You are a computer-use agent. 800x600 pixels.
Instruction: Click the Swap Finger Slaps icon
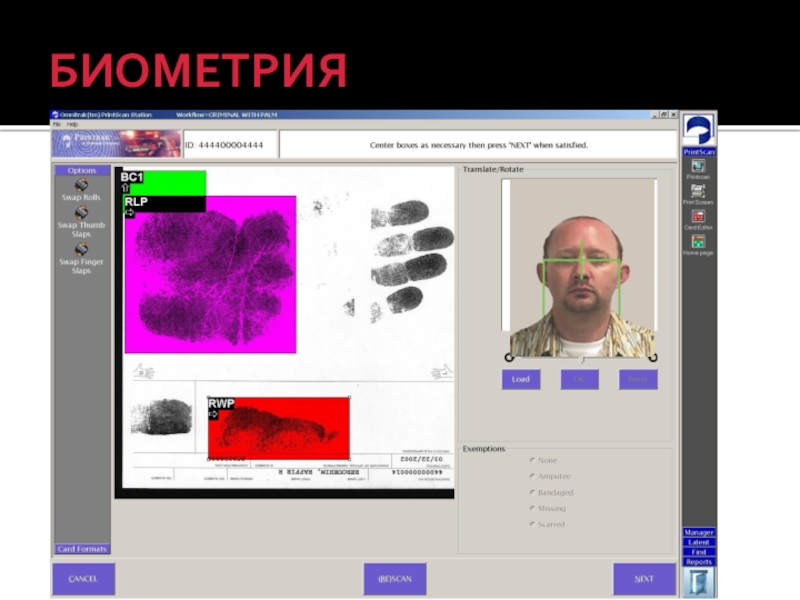(81, 249)
